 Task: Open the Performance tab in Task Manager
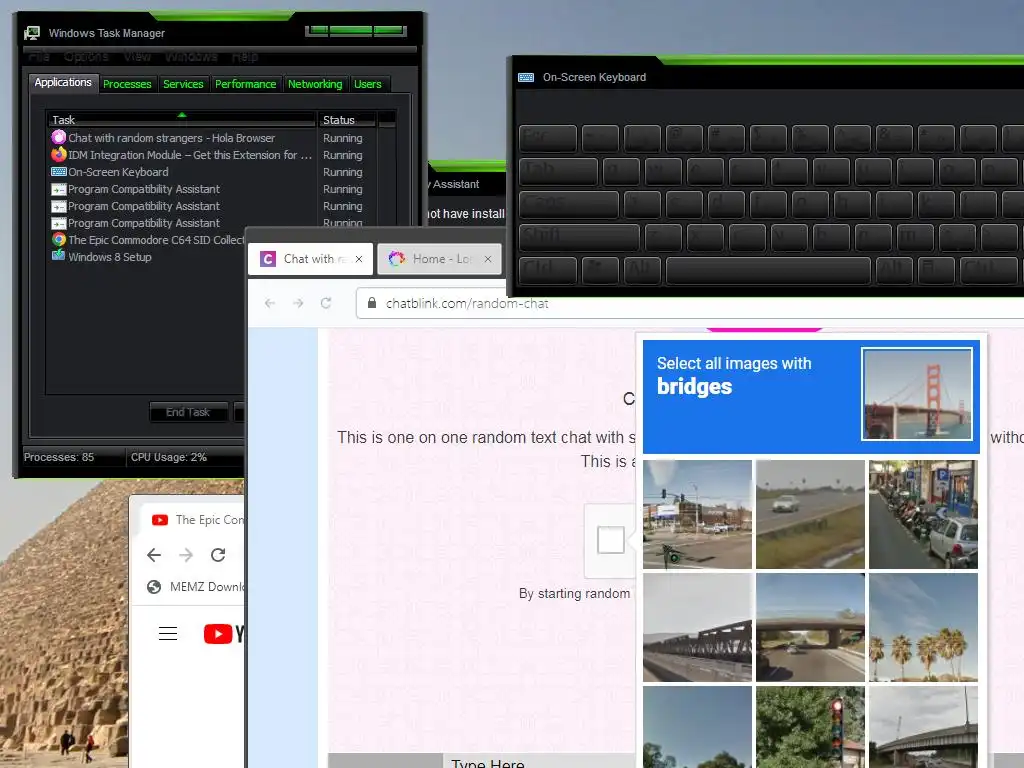(x=246, y=84)
